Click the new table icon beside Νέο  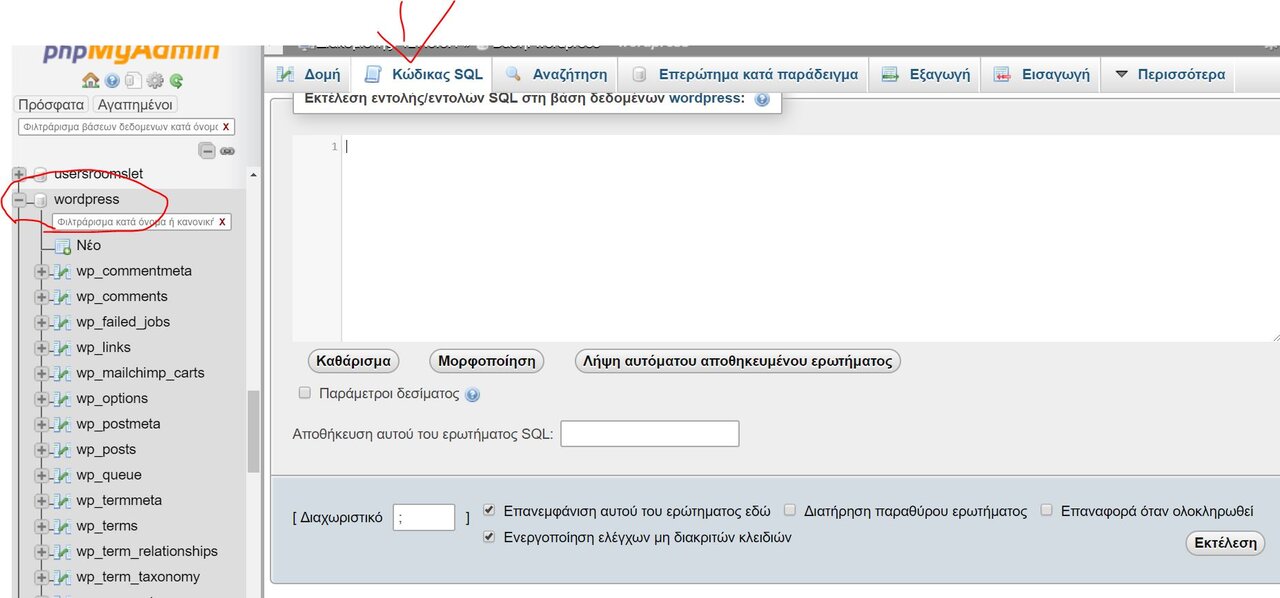pos(63,246)
